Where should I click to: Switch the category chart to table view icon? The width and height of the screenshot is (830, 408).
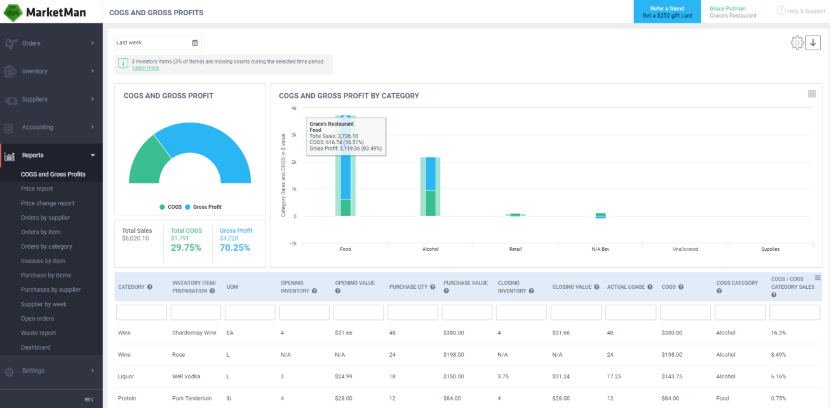(812, 94)
